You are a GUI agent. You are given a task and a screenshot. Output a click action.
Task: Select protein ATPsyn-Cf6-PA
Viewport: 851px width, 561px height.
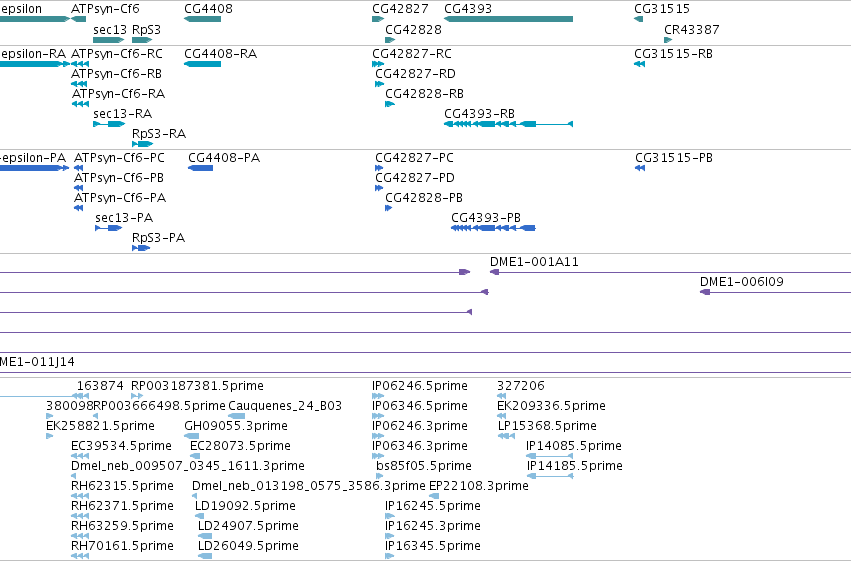tap(120, 198)
